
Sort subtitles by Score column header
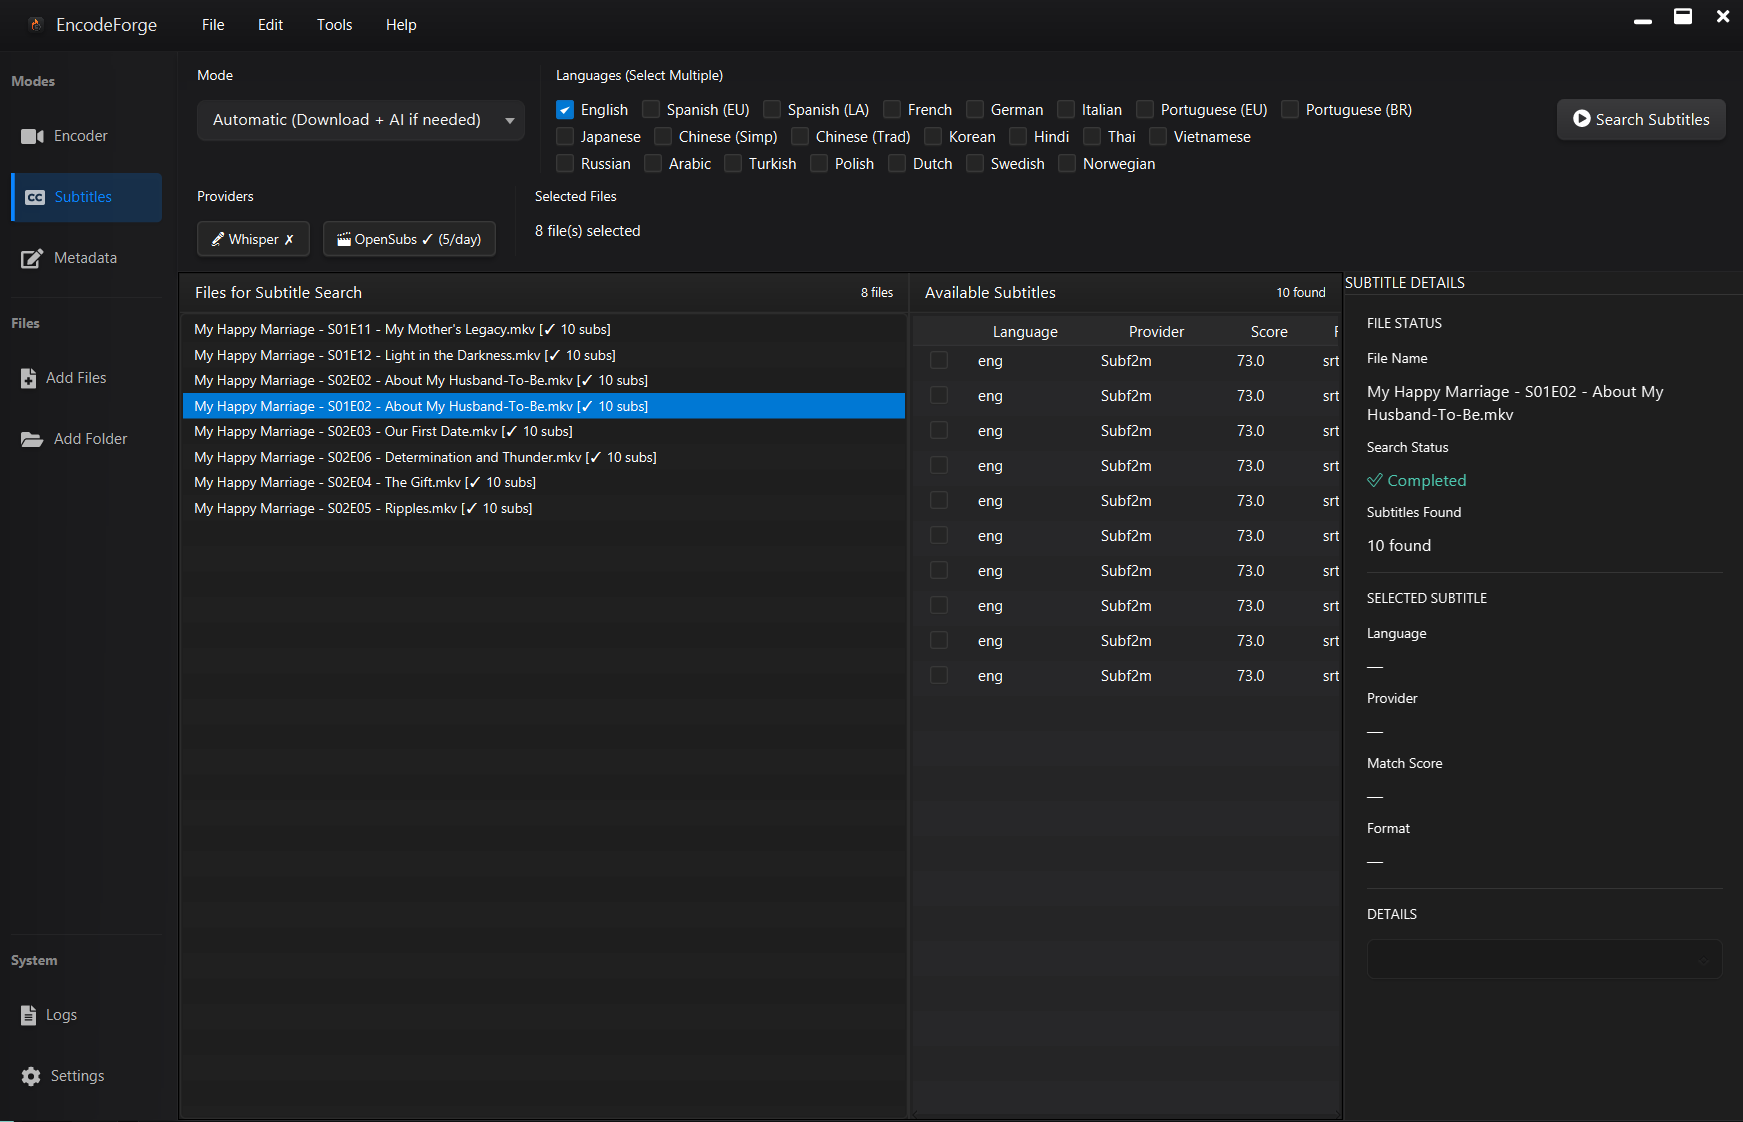(1268, 332)
